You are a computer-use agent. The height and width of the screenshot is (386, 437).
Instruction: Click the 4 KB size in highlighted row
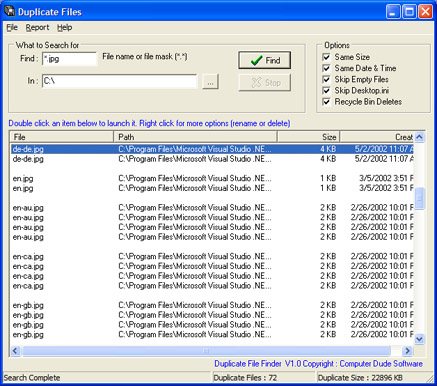328,149
